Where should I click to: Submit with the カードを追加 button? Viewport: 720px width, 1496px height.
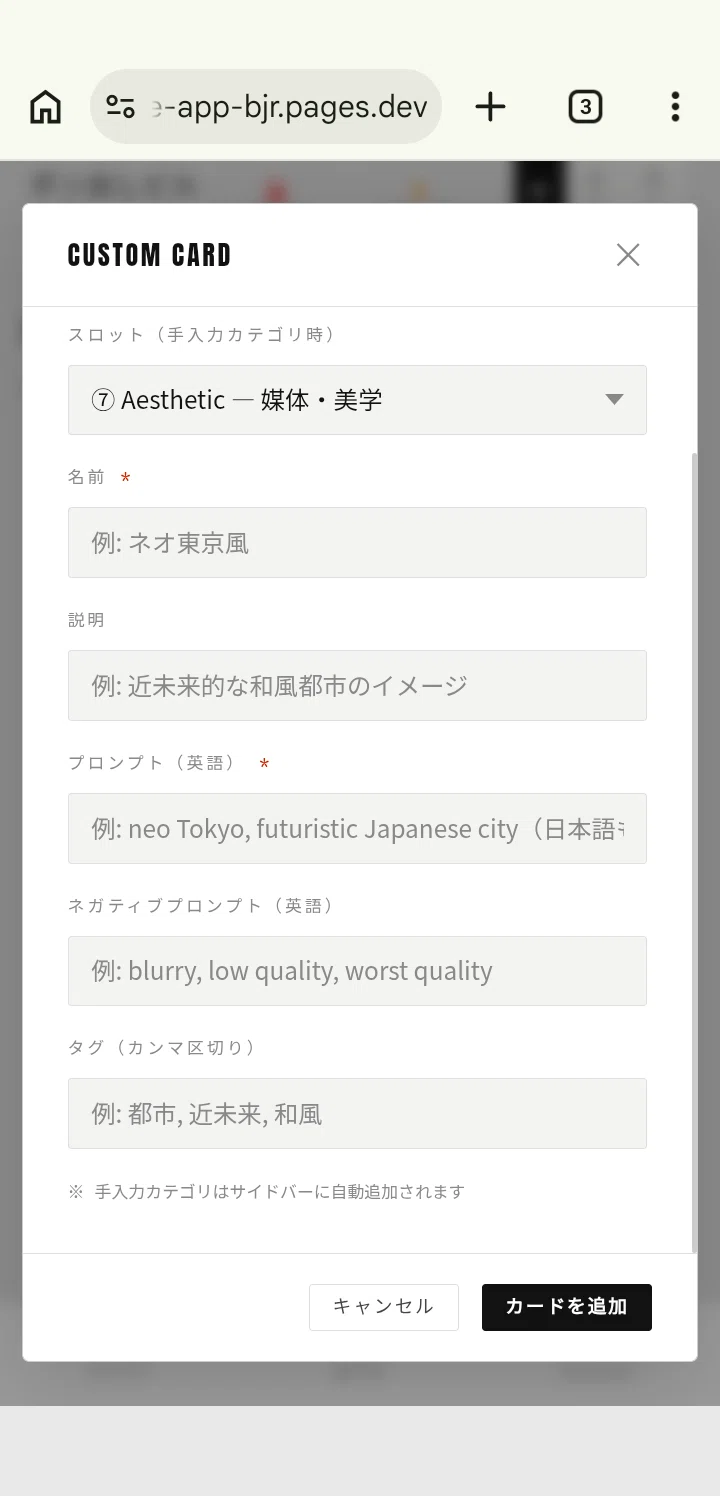click(x=567, y=1307)
